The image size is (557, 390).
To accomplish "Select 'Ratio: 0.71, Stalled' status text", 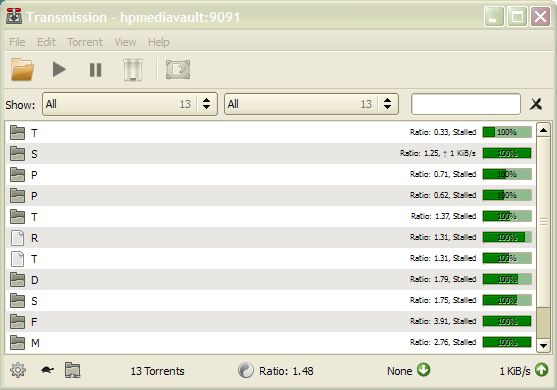I will (443, 174).
